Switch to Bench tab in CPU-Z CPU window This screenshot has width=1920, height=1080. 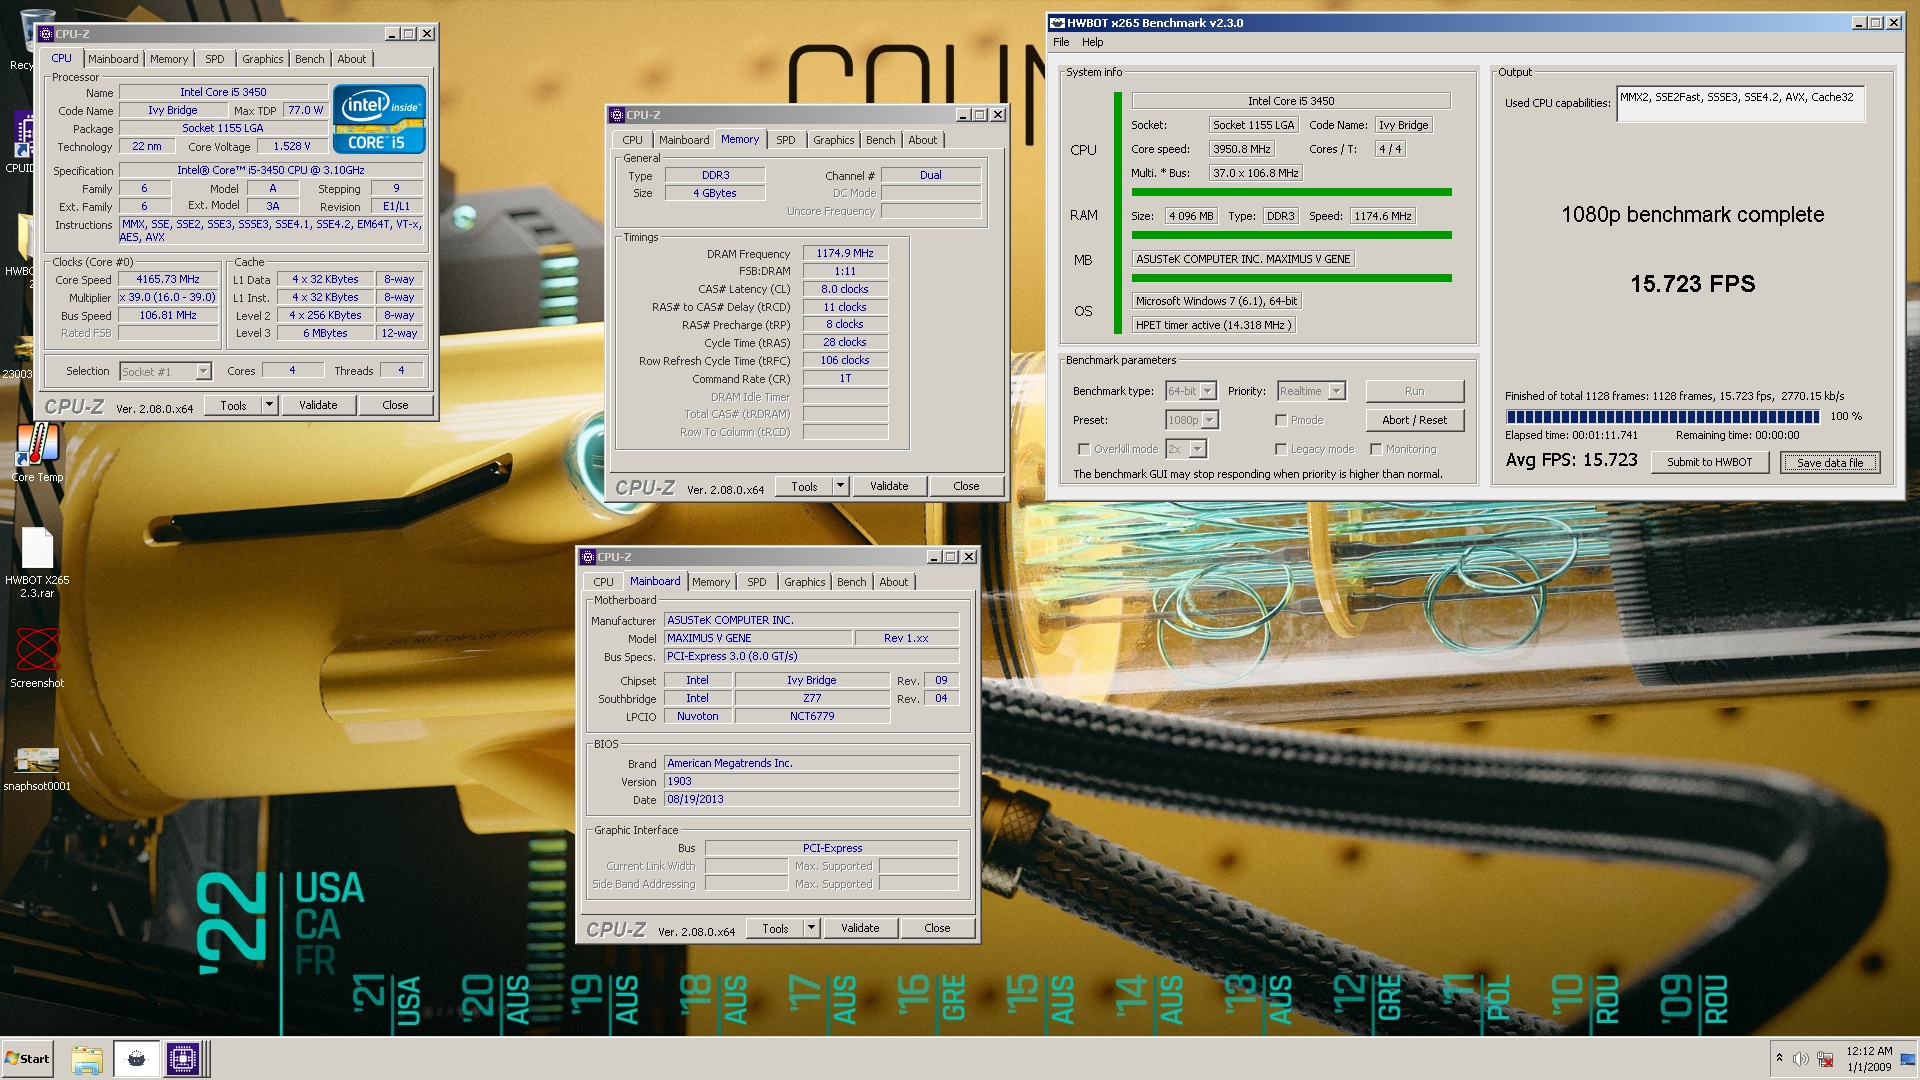309,59
